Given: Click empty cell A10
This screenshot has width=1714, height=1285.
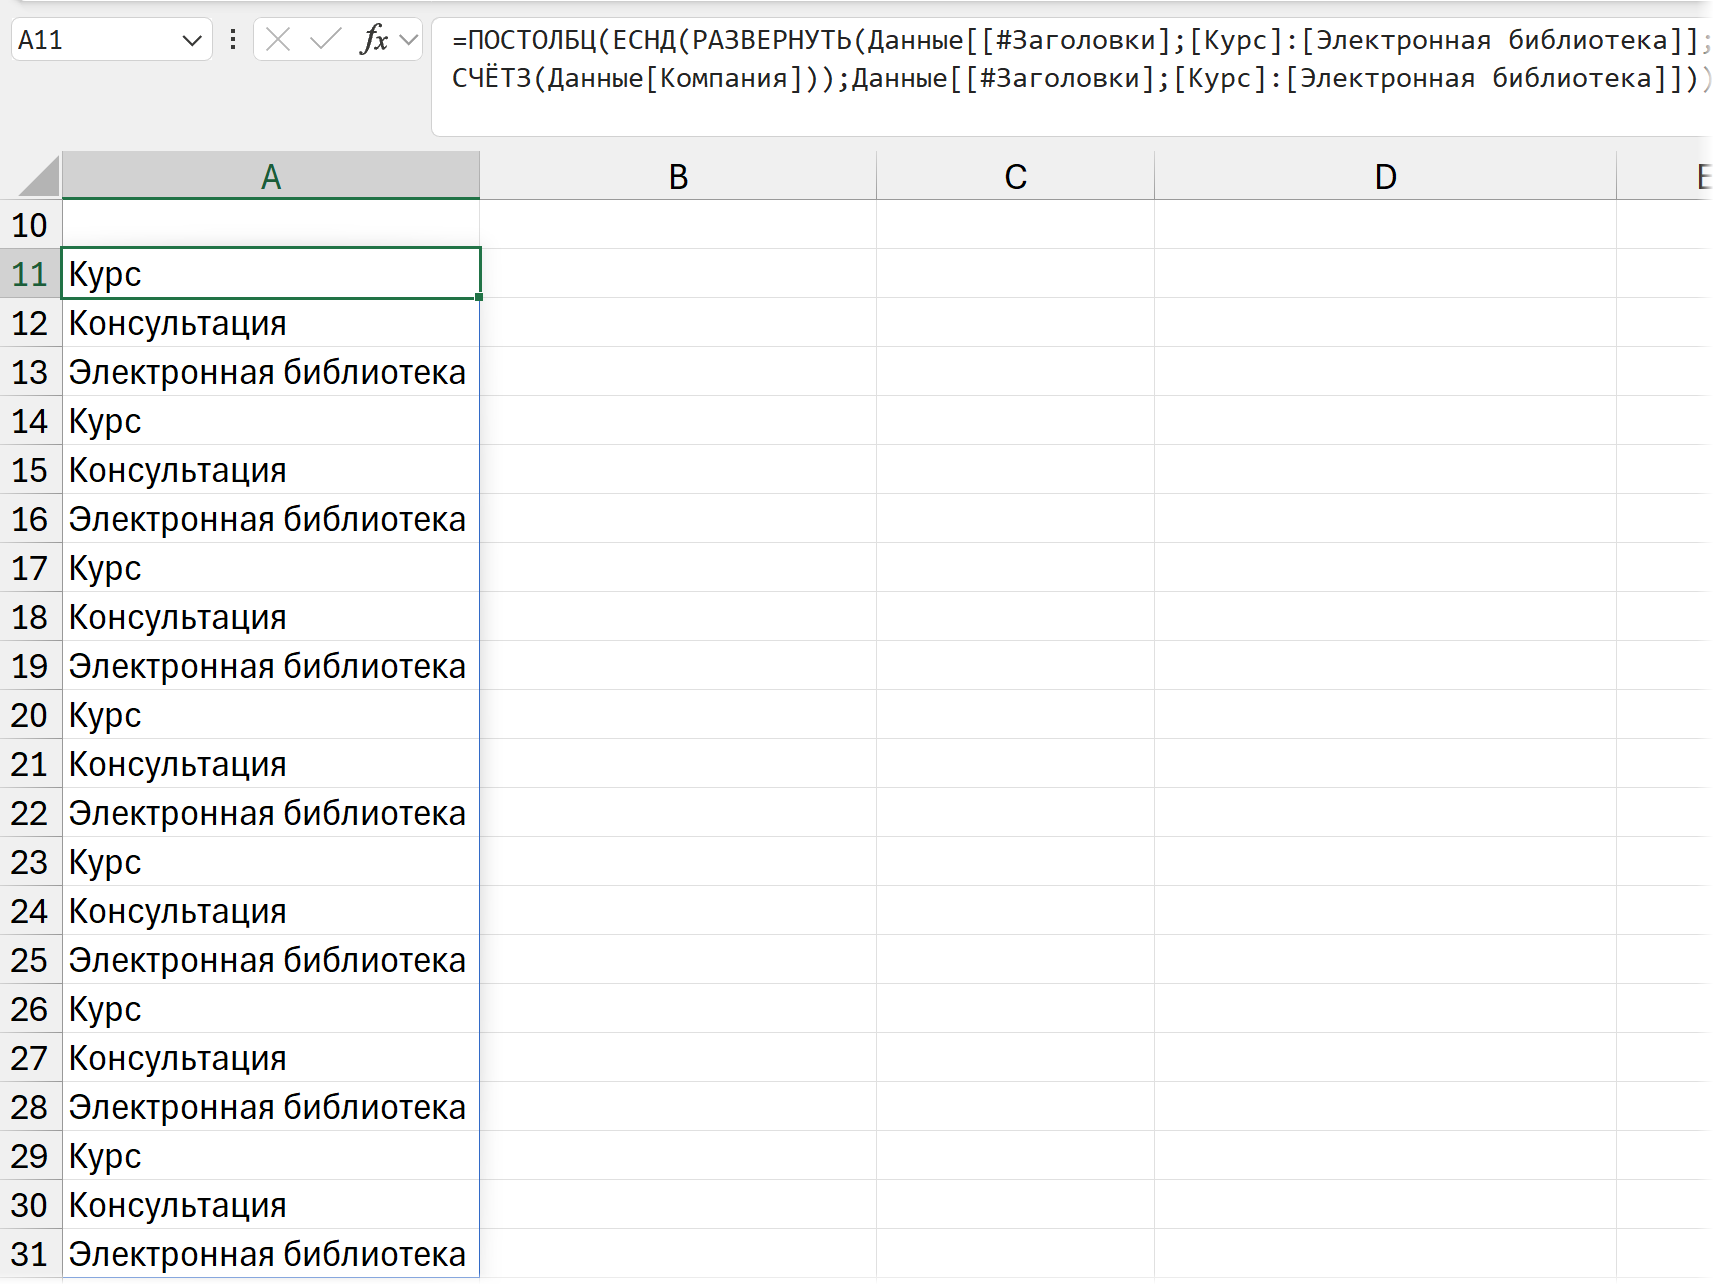Looking at the screenshot, I should [271, 225].
